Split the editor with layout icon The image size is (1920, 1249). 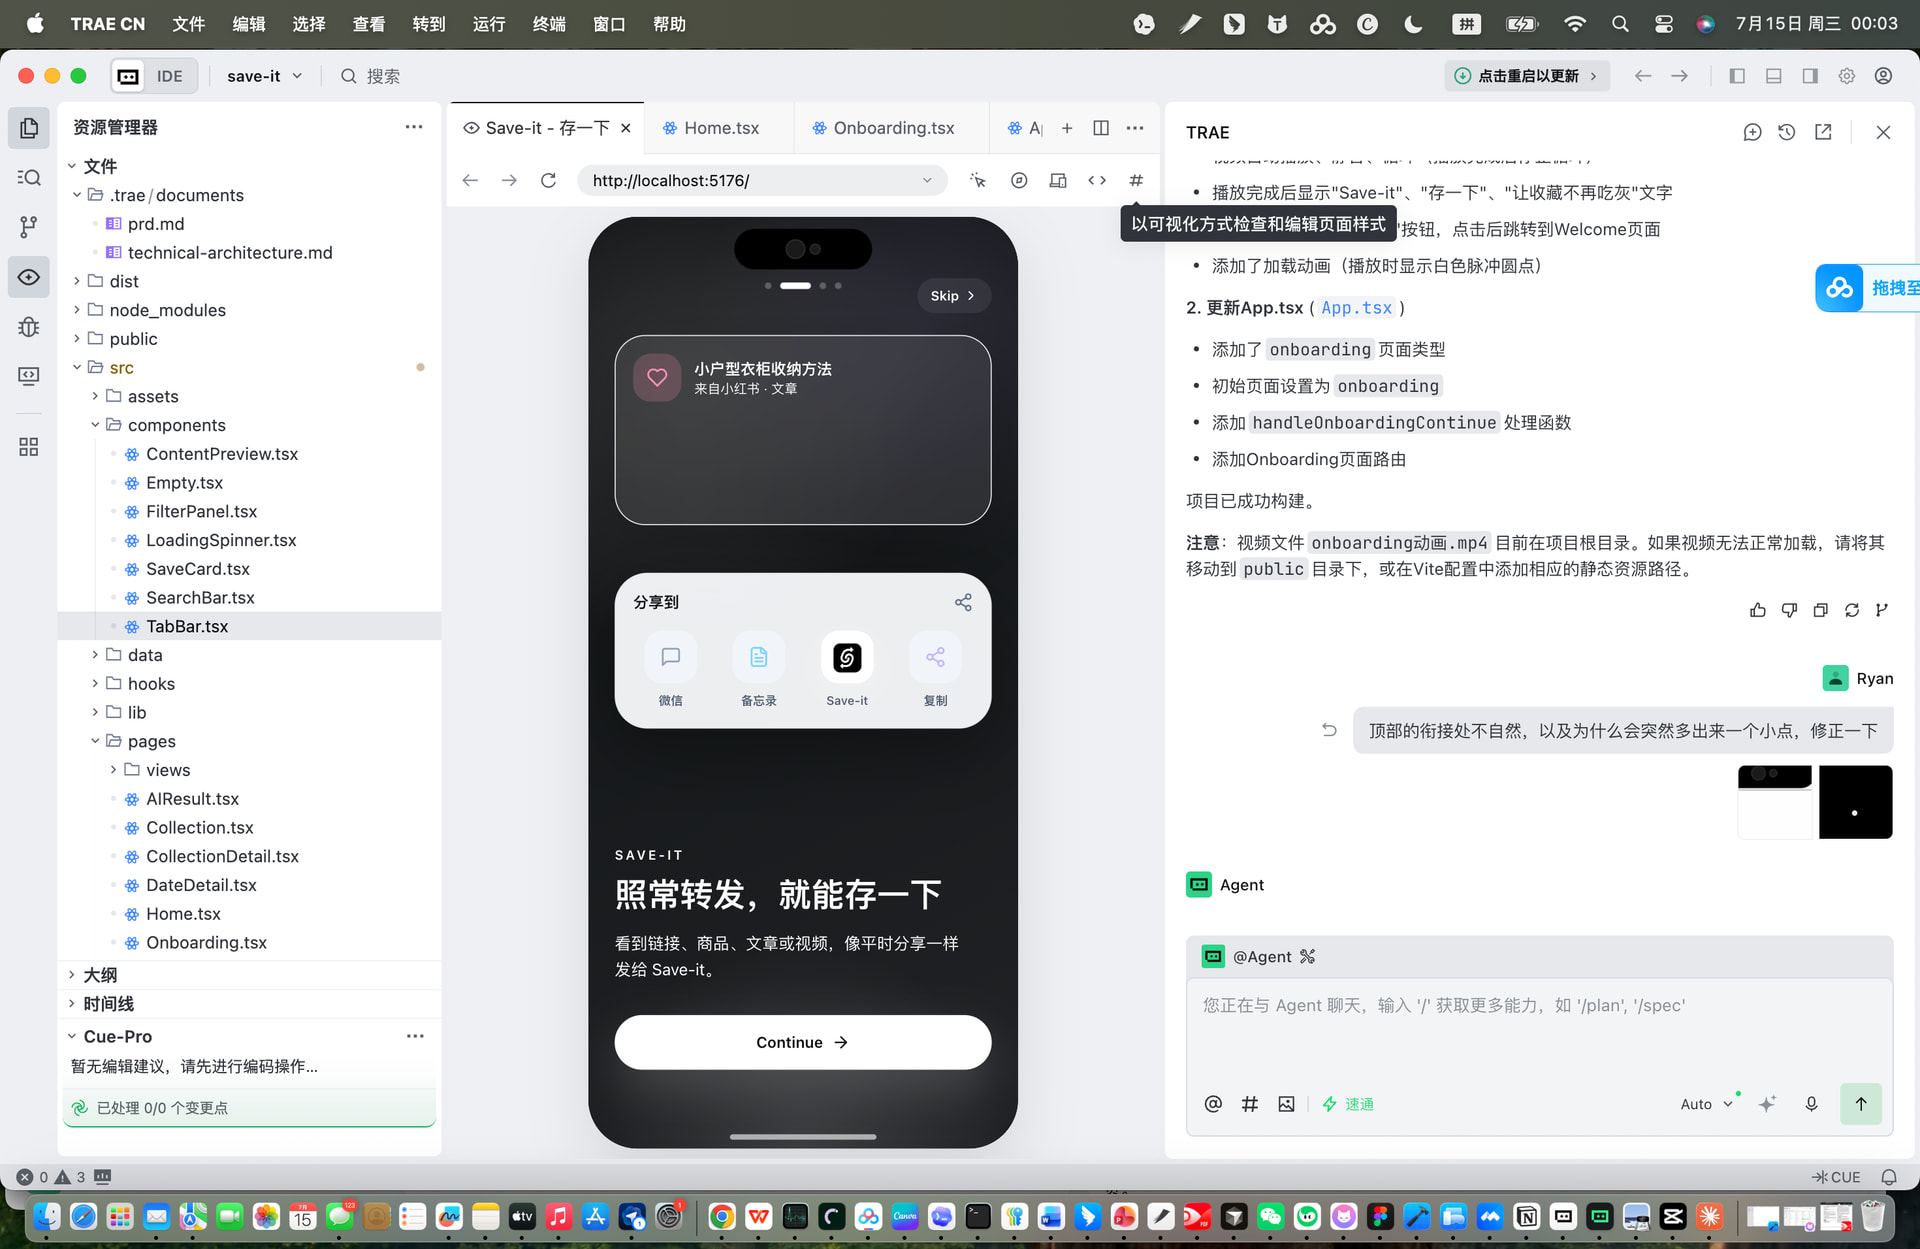(1101, 128)
